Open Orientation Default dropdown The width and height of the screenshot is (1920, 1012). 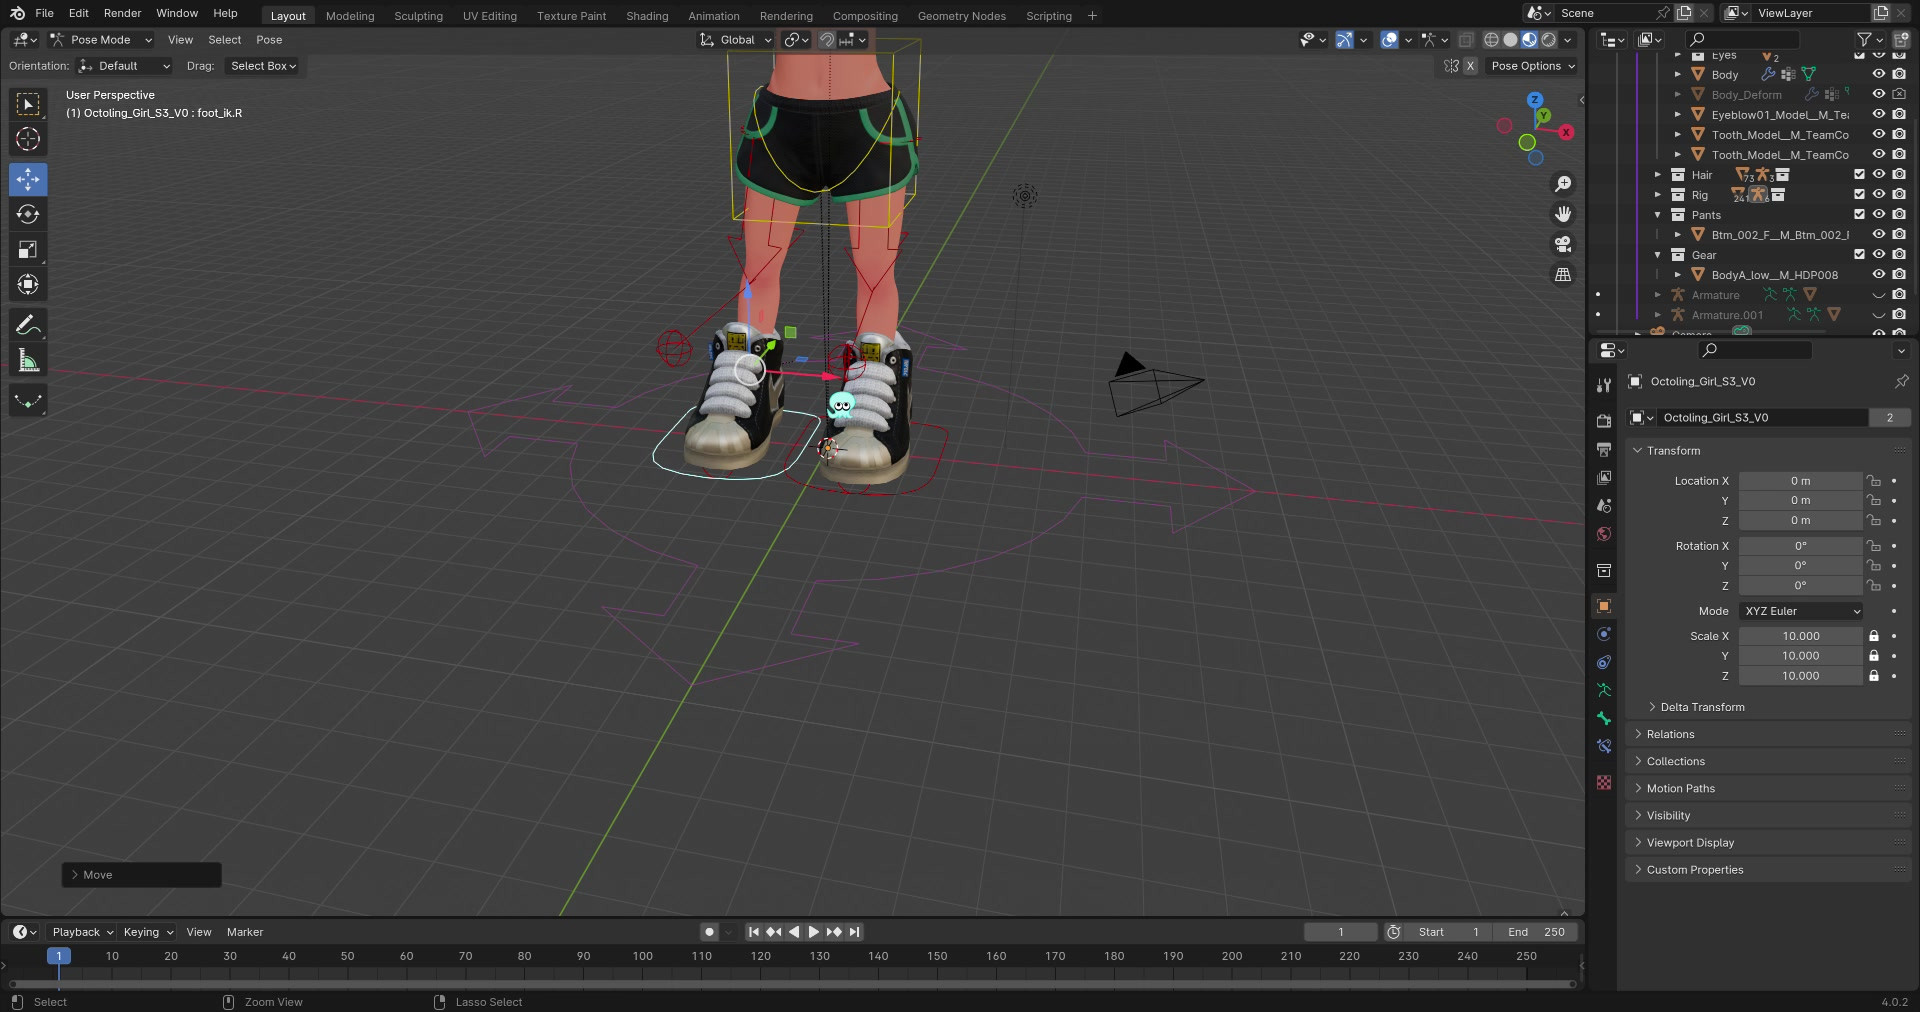pyautogui.click(x=125, y=66)
